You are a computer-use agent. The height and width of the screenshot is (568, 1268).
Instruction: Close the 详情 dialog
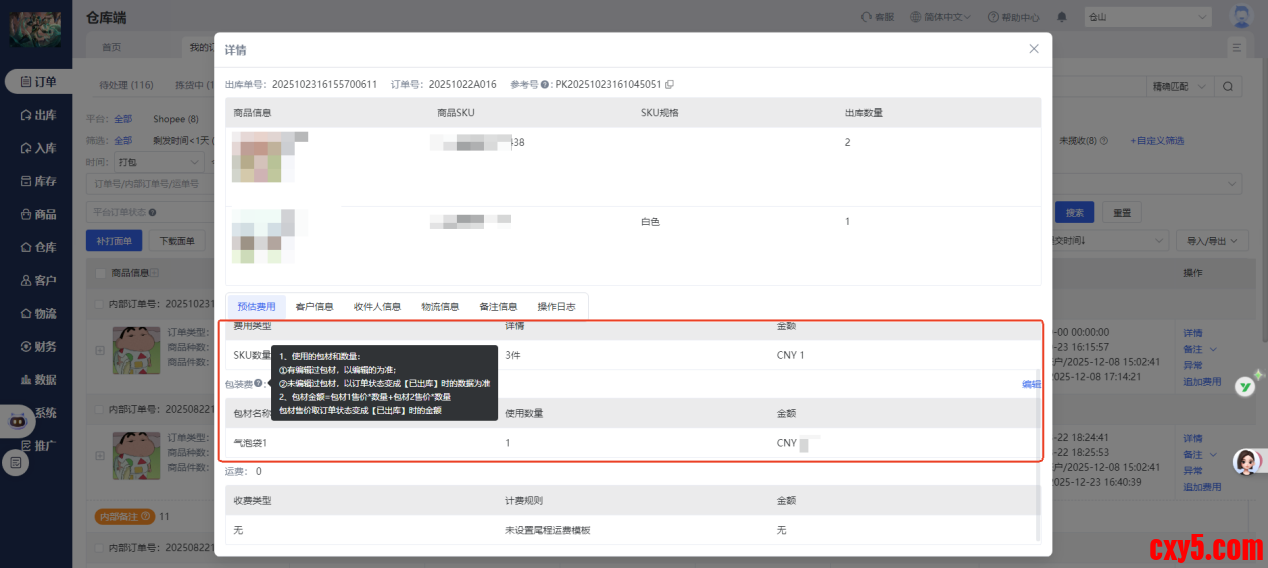point(1034,49)
